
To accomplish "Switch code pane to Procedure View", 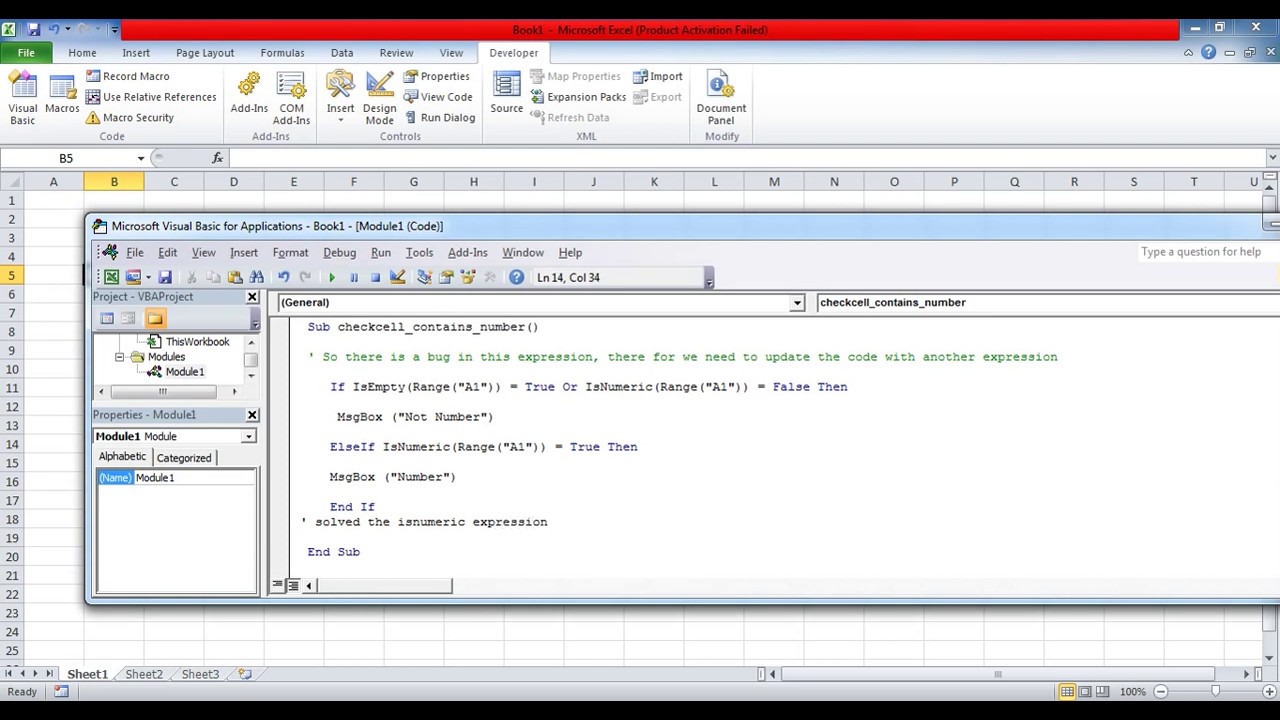I will pyautogui.click(x=278, y=585).
